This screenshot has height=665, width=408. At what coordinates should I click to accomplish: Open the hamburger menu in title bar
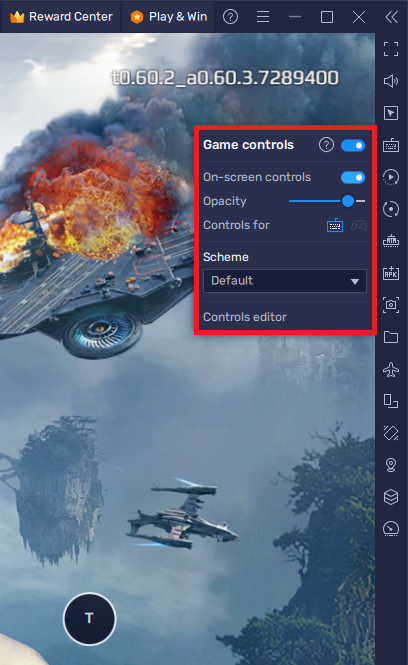(263, 17)
